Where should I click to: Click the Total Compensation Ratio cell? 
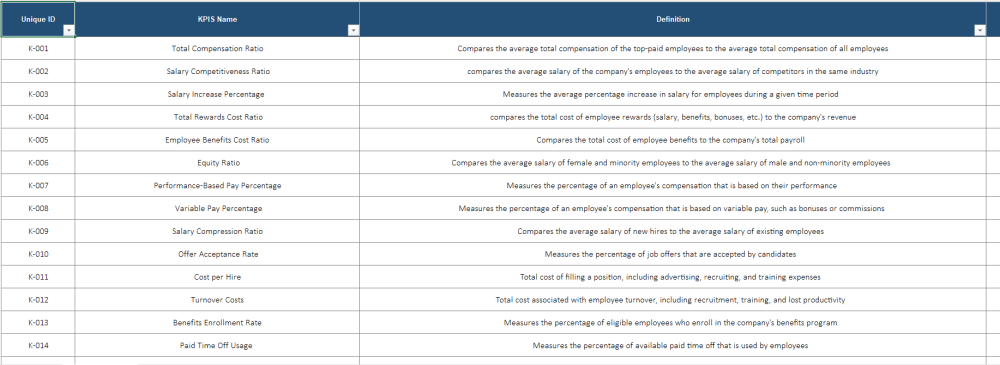pyautogui.click(x=217, y=48)
